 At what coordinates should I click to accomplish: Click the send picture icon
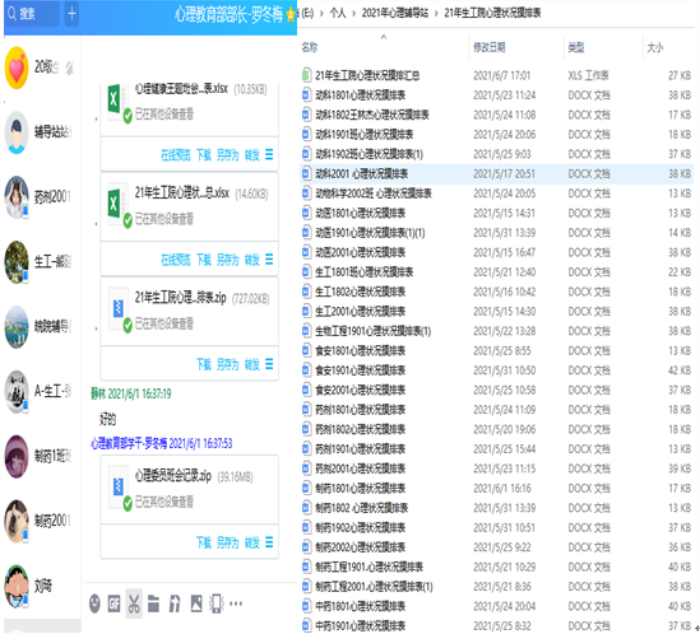point(195,603)
